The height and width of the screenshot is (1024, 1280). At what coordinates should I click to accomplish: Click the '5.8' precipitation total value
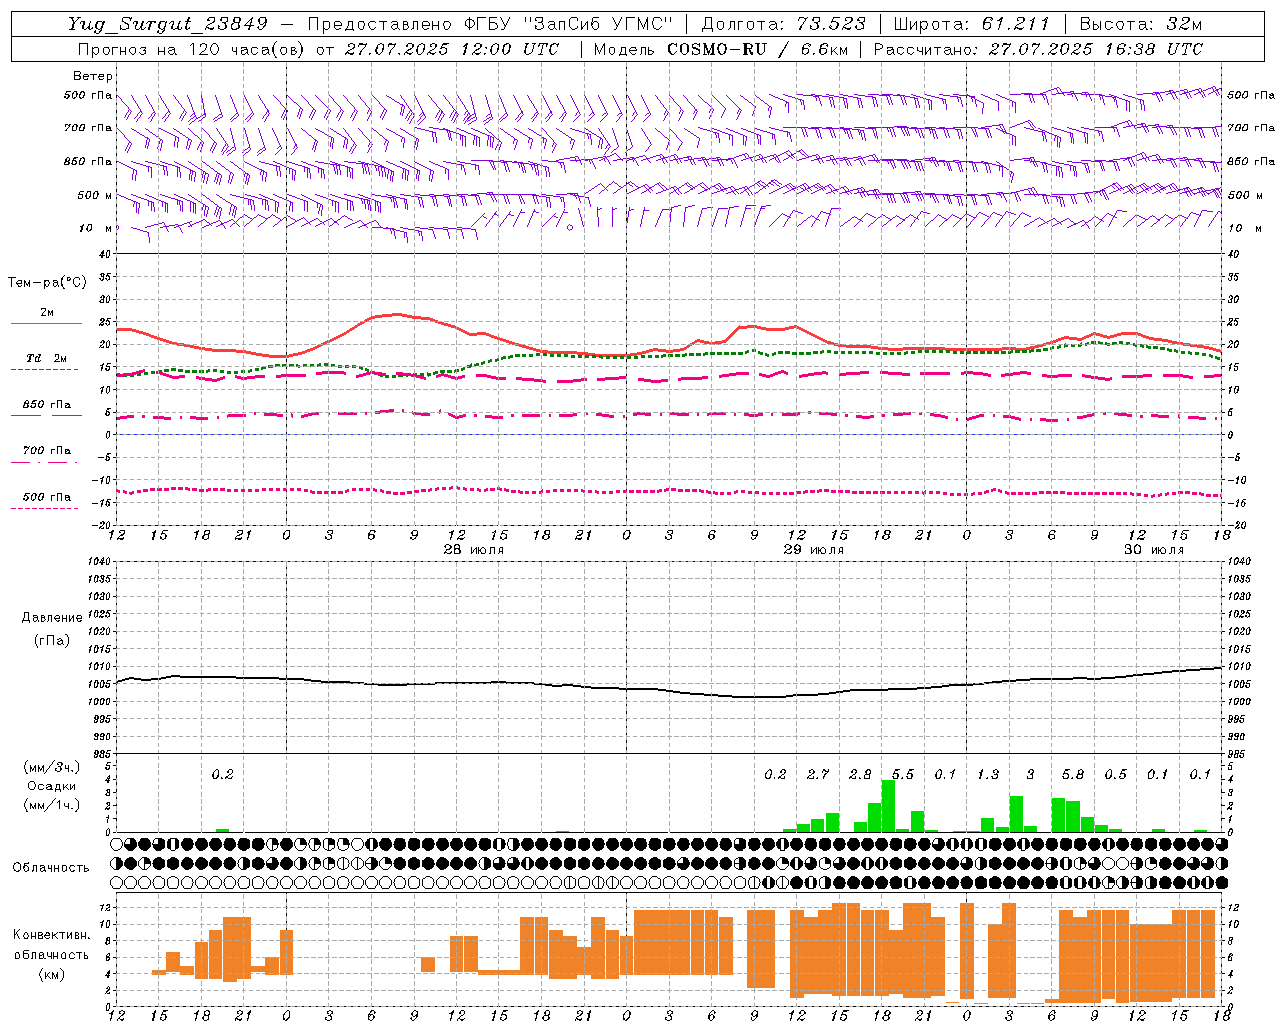pos(1073,775)
